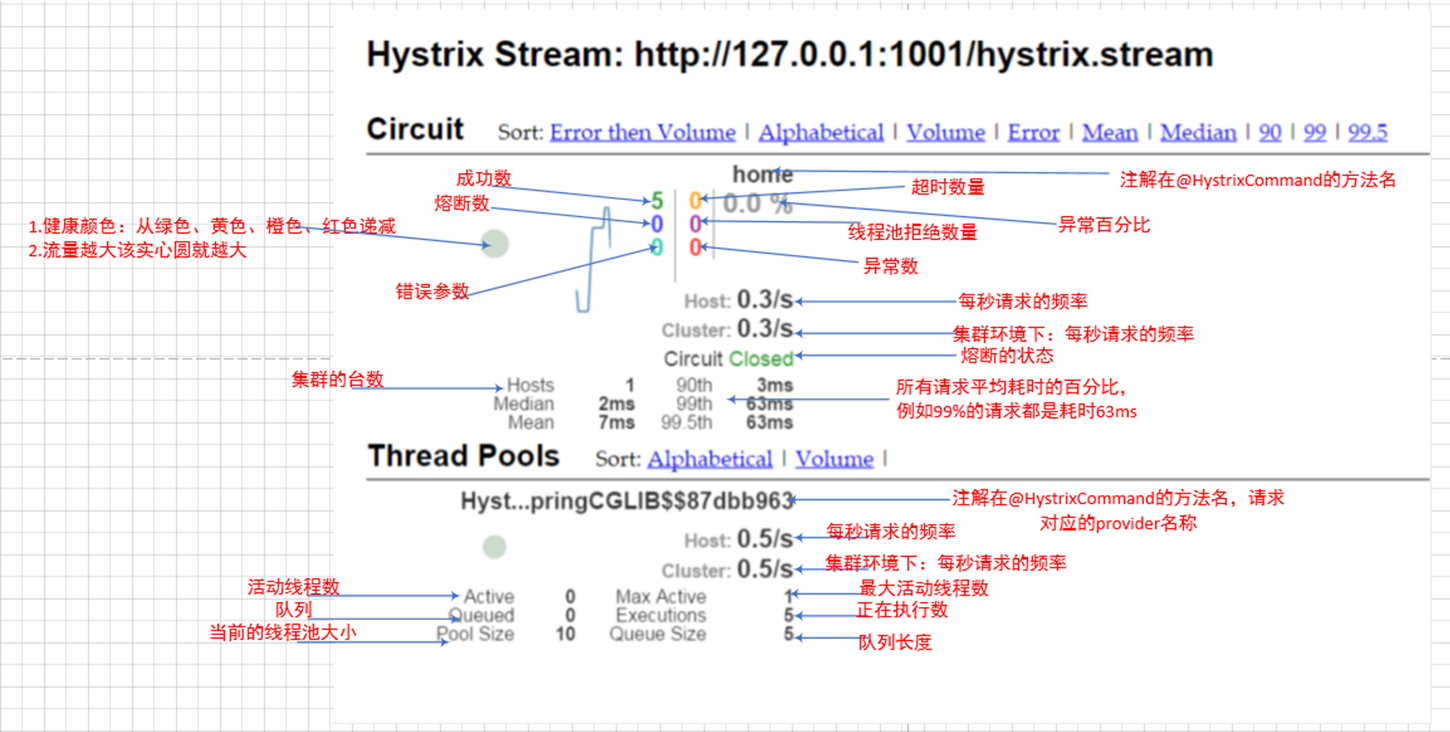Sort circuits by 99 percentile link
1450x732 pixels.
point(1315,133)
